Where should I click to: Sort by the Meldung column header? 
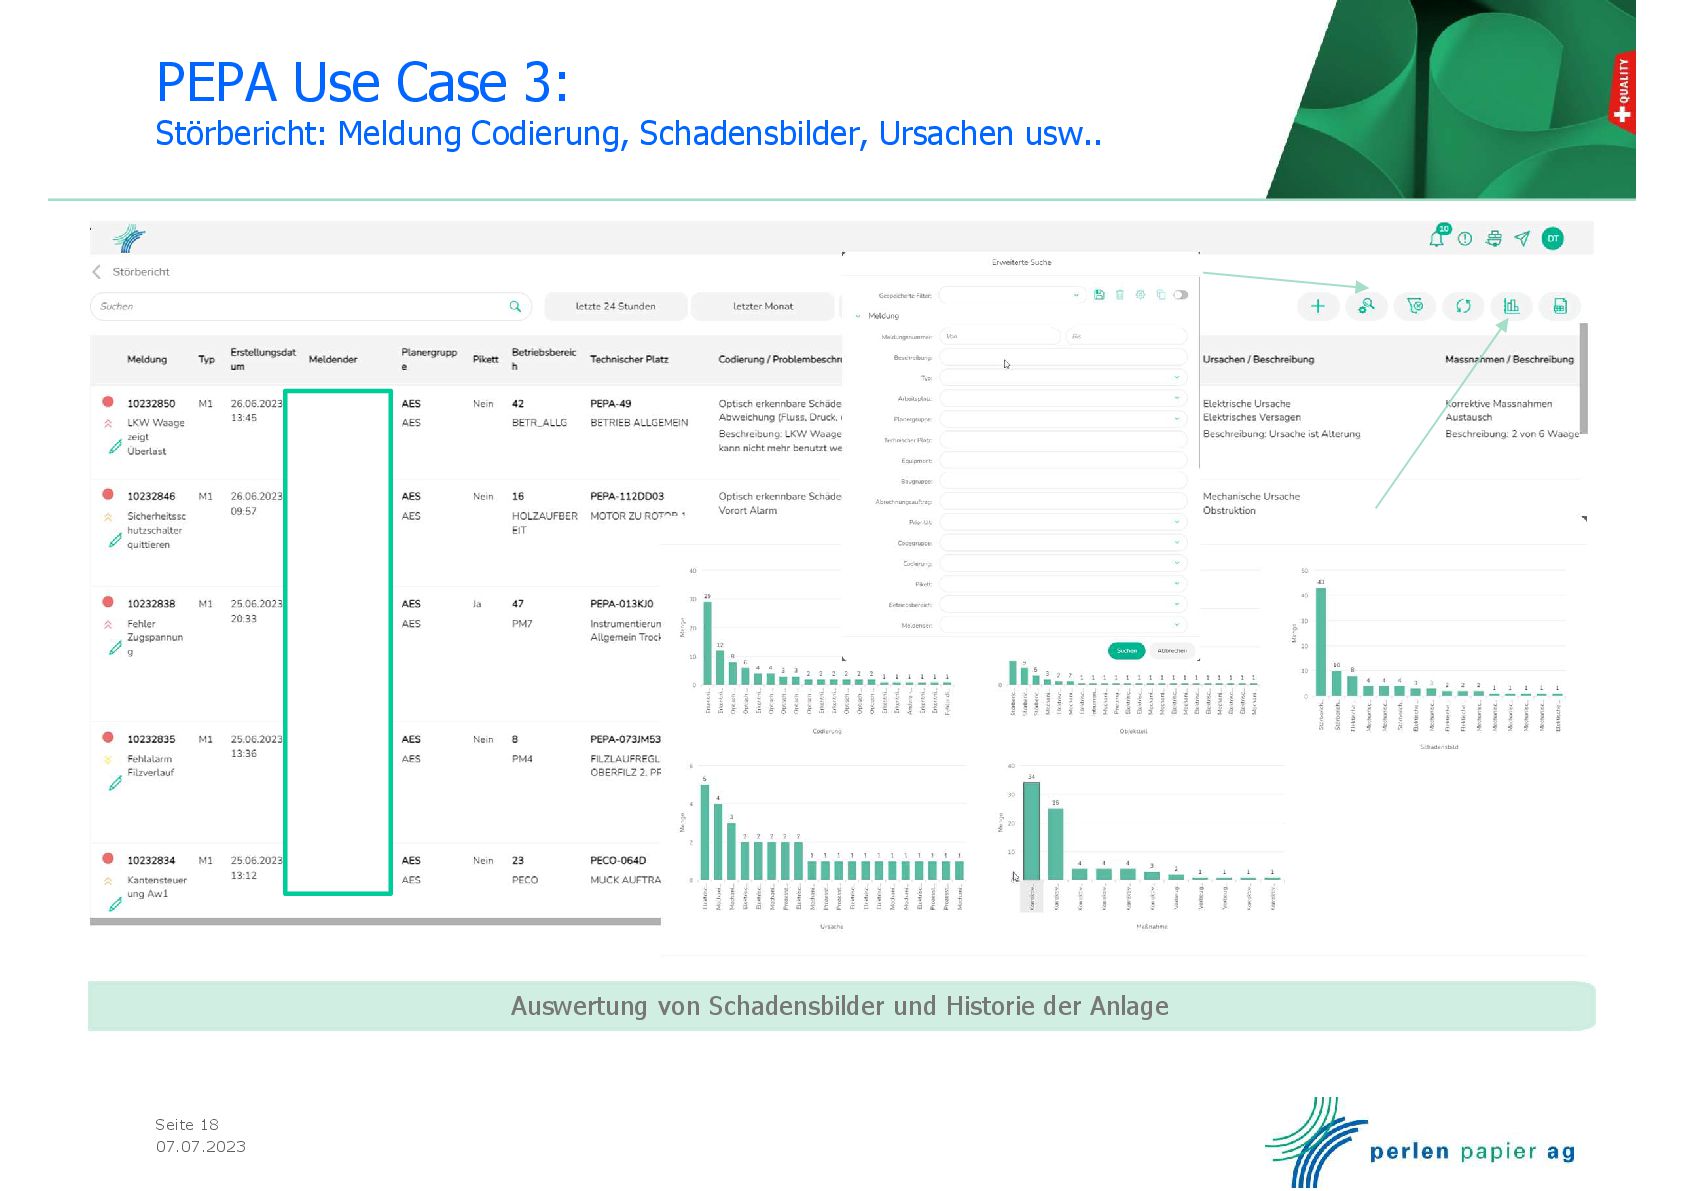pyautogui.click(x=147, y=359)
